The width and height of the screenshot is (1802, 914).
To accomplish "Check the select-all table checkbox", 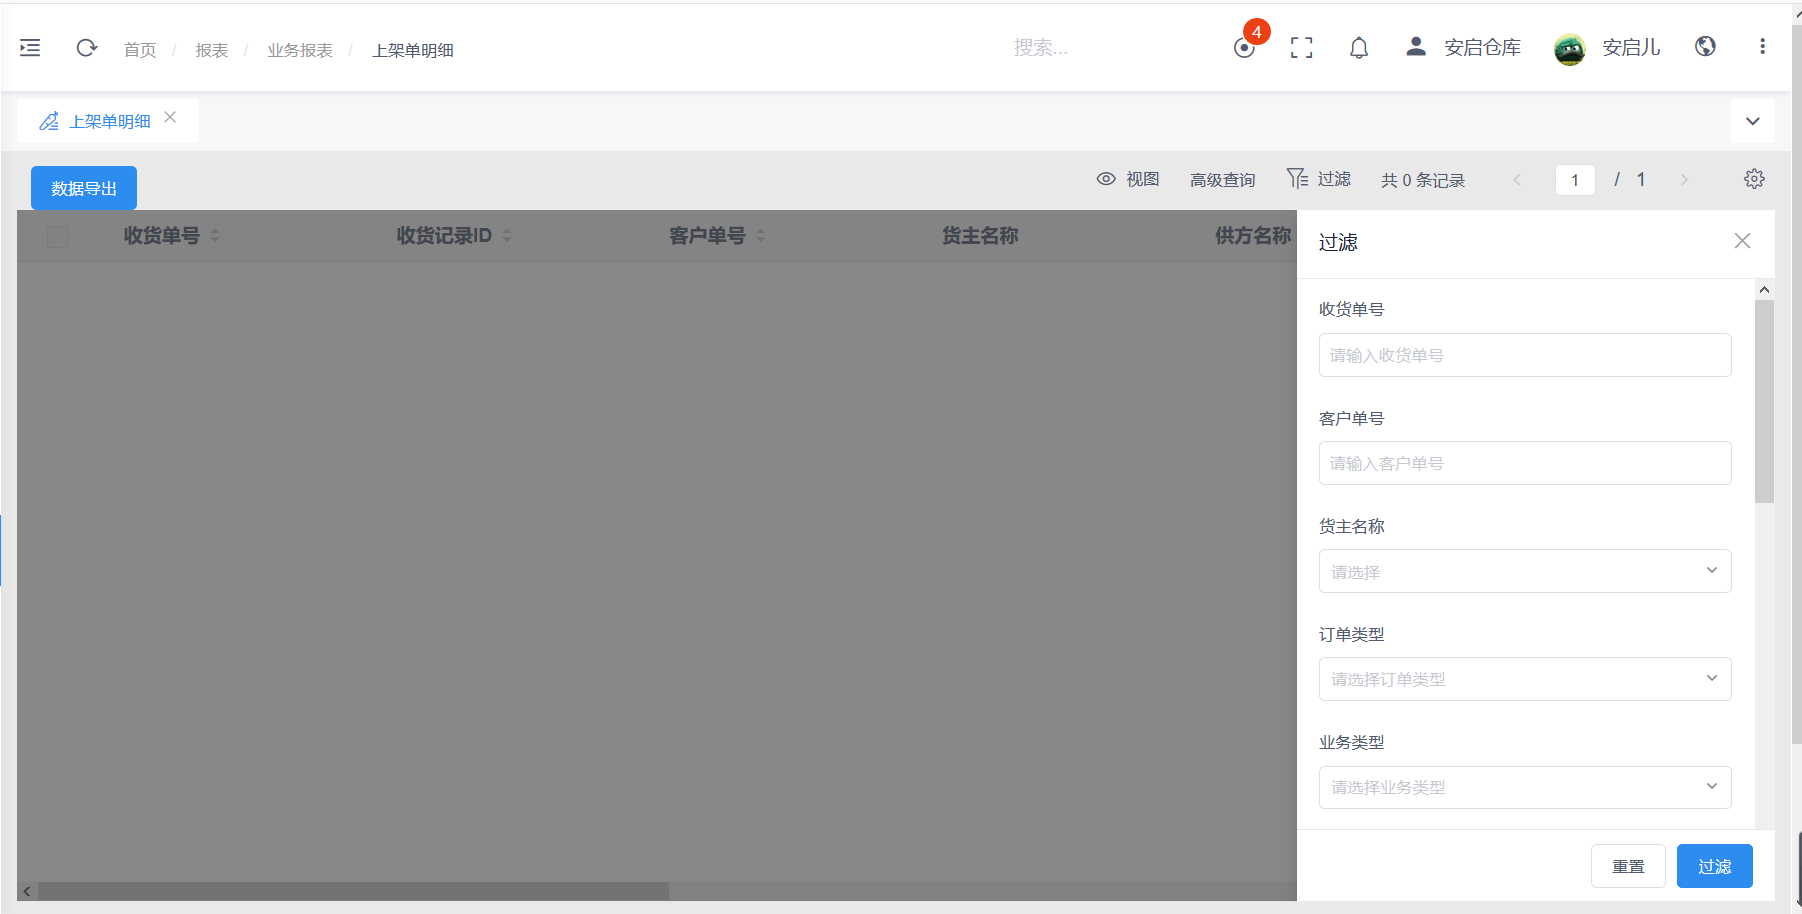I will tap(58, 236).
